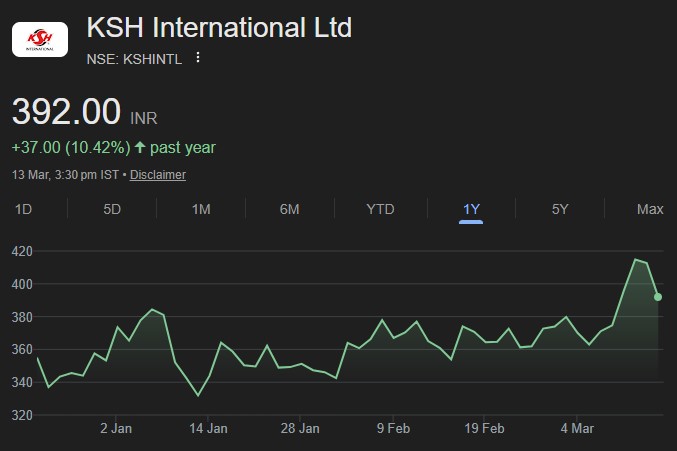The height and width of the screenshot is (451, 677).
Task: Select the 5D time range tab
Action: (x=112, y=209)
